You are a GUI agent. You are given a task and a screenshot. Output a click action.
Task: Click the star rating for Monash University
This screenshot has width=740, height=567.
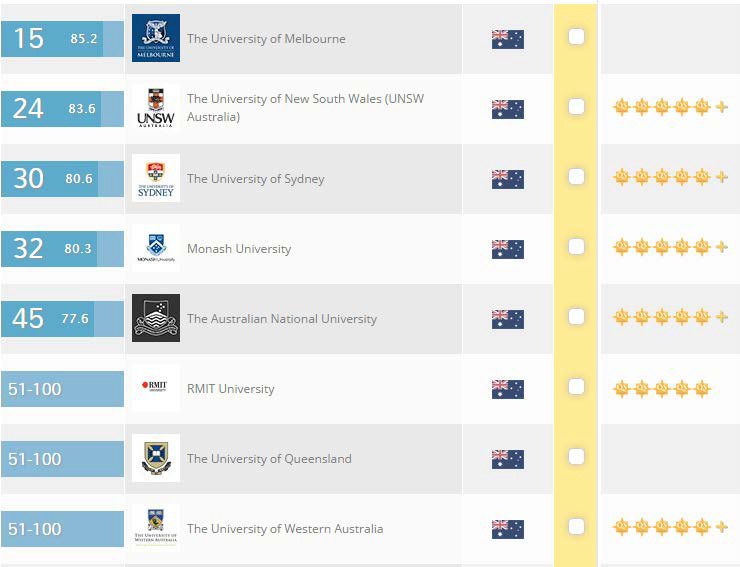click(x=669, y=248)
